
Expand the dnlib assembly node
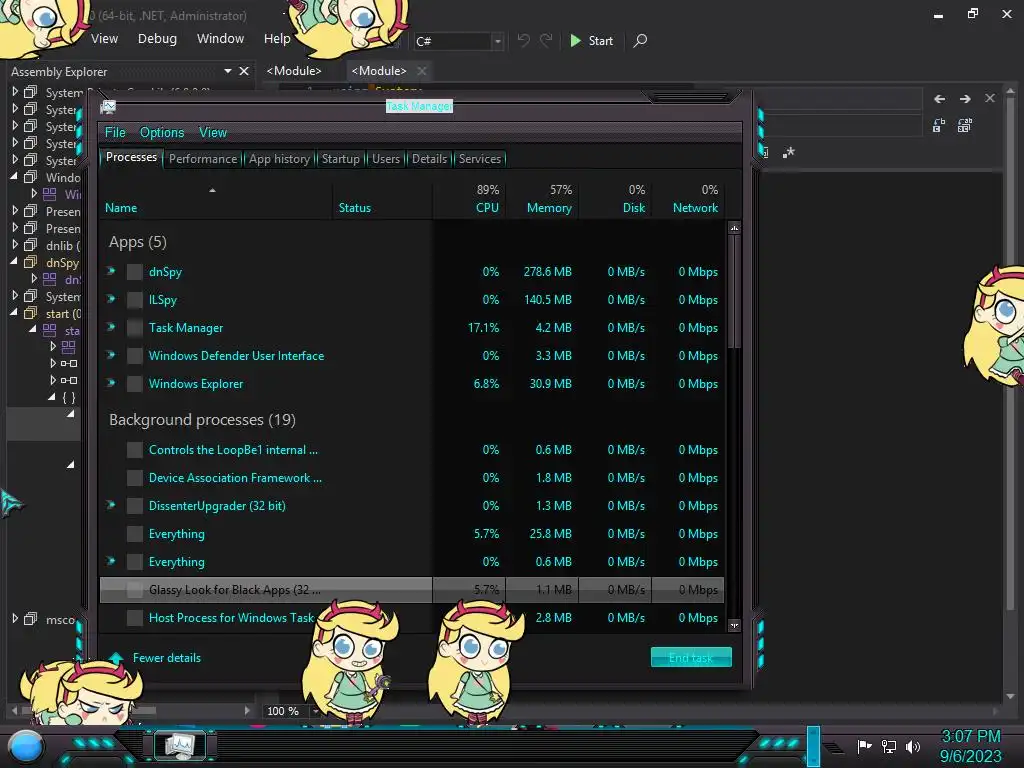[15, 245]
